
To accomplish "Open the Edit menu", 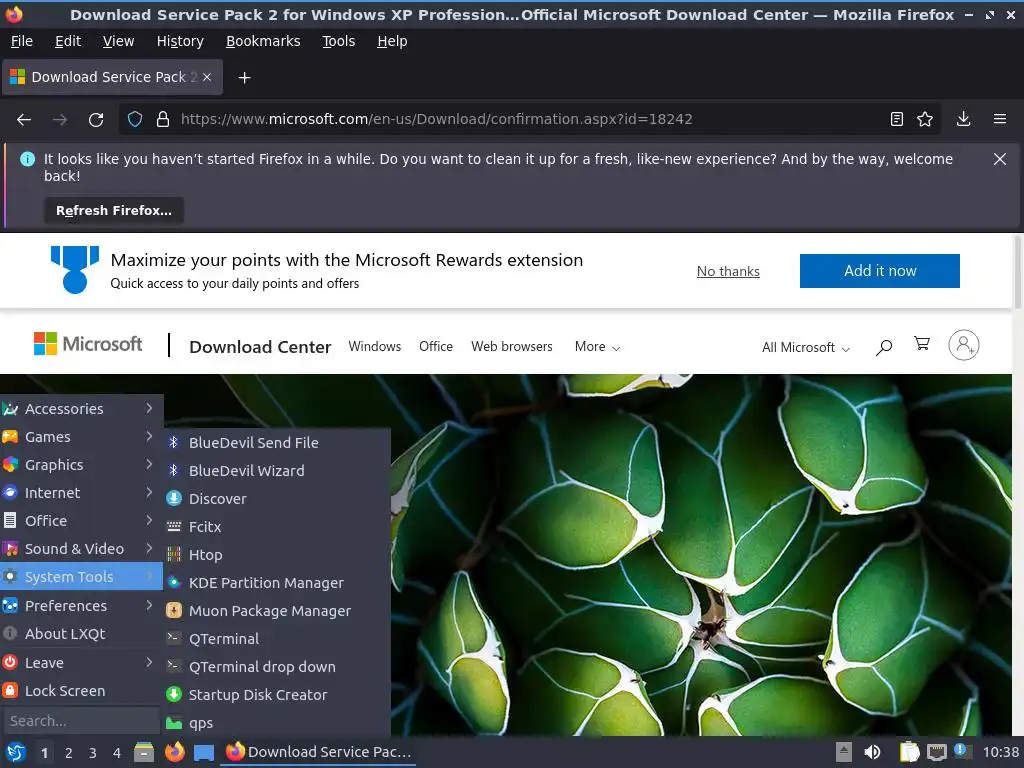I will point(68,41).
